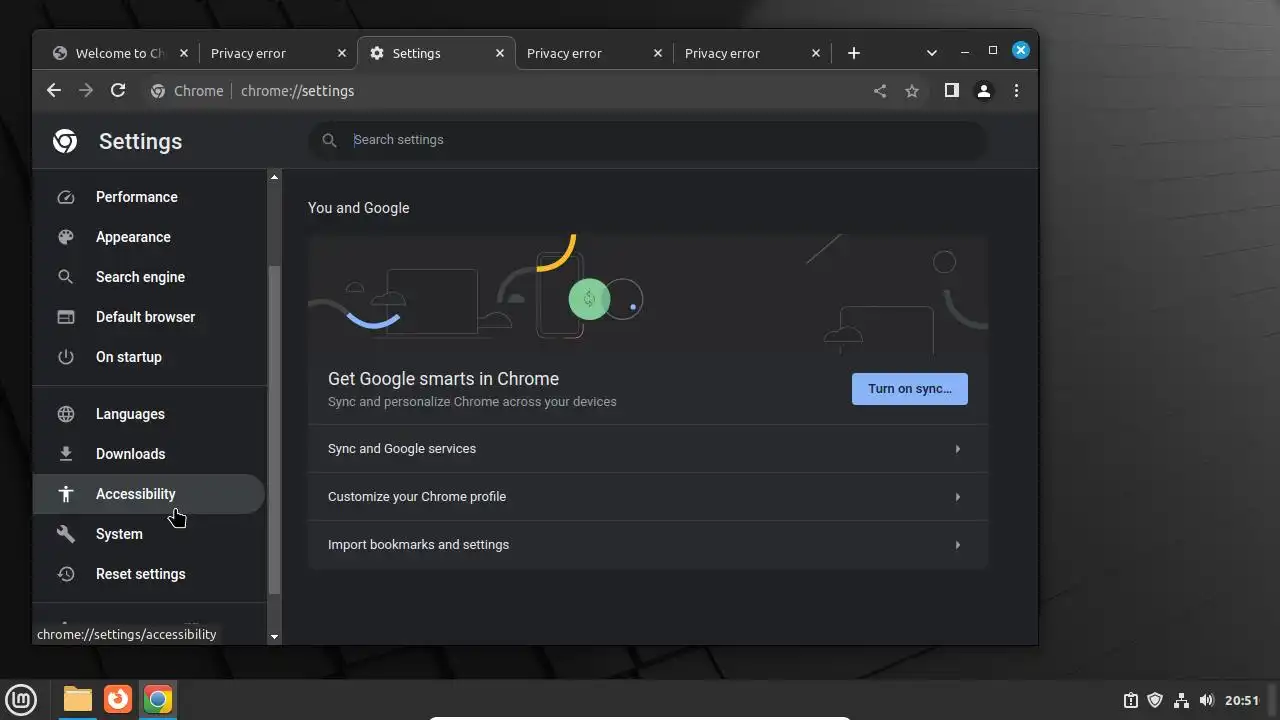Go back to the previous page
1280x720 pixels.
(54, 90)
